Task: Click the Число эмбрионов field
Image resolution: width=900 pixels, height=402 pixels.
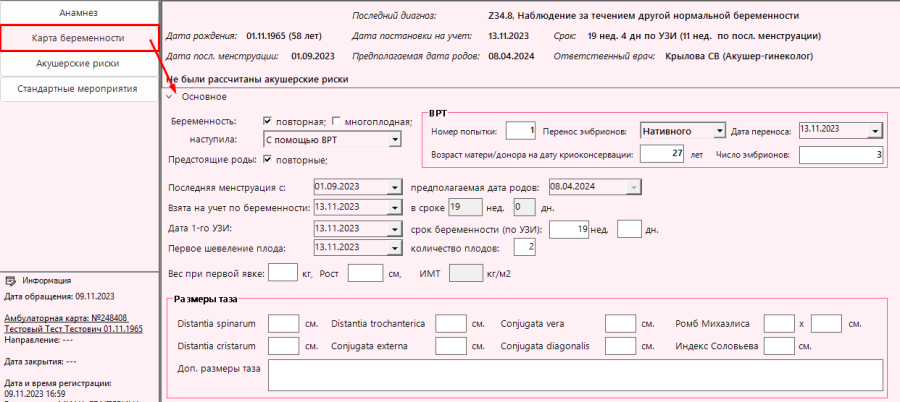Action: (840, 154)
